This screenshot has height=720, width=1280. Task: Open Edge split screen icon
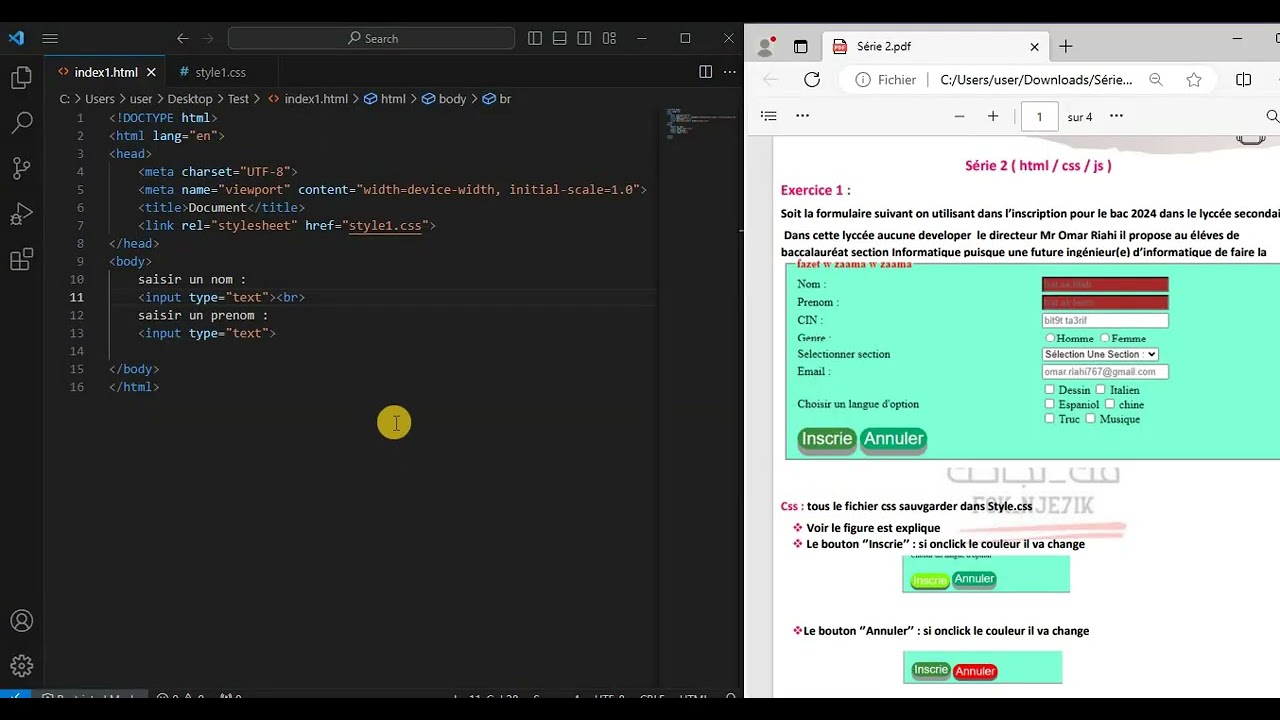pos(1243,80)
